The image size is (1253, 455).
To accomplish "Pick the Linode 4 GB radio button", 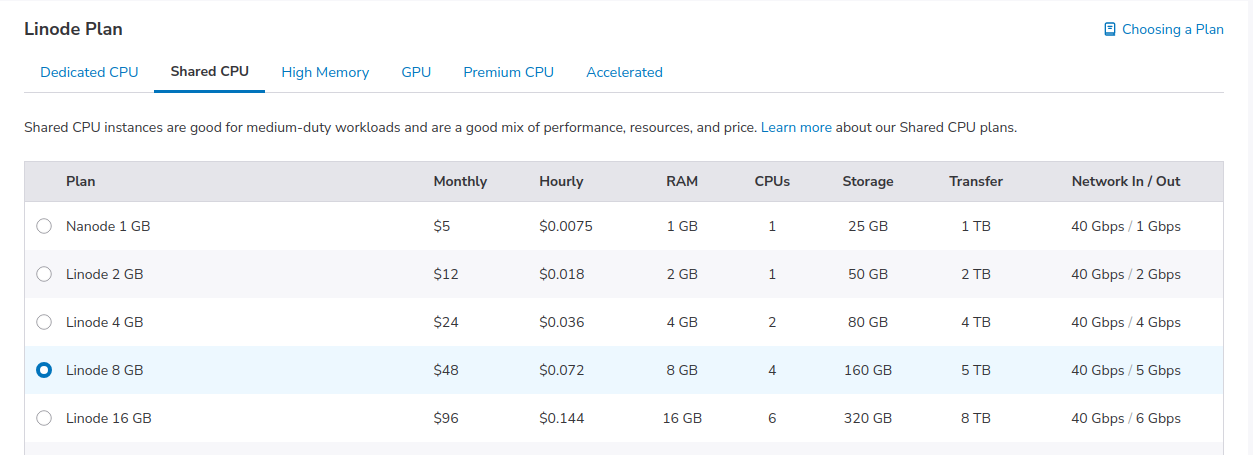I will click(x=44, y=322).
